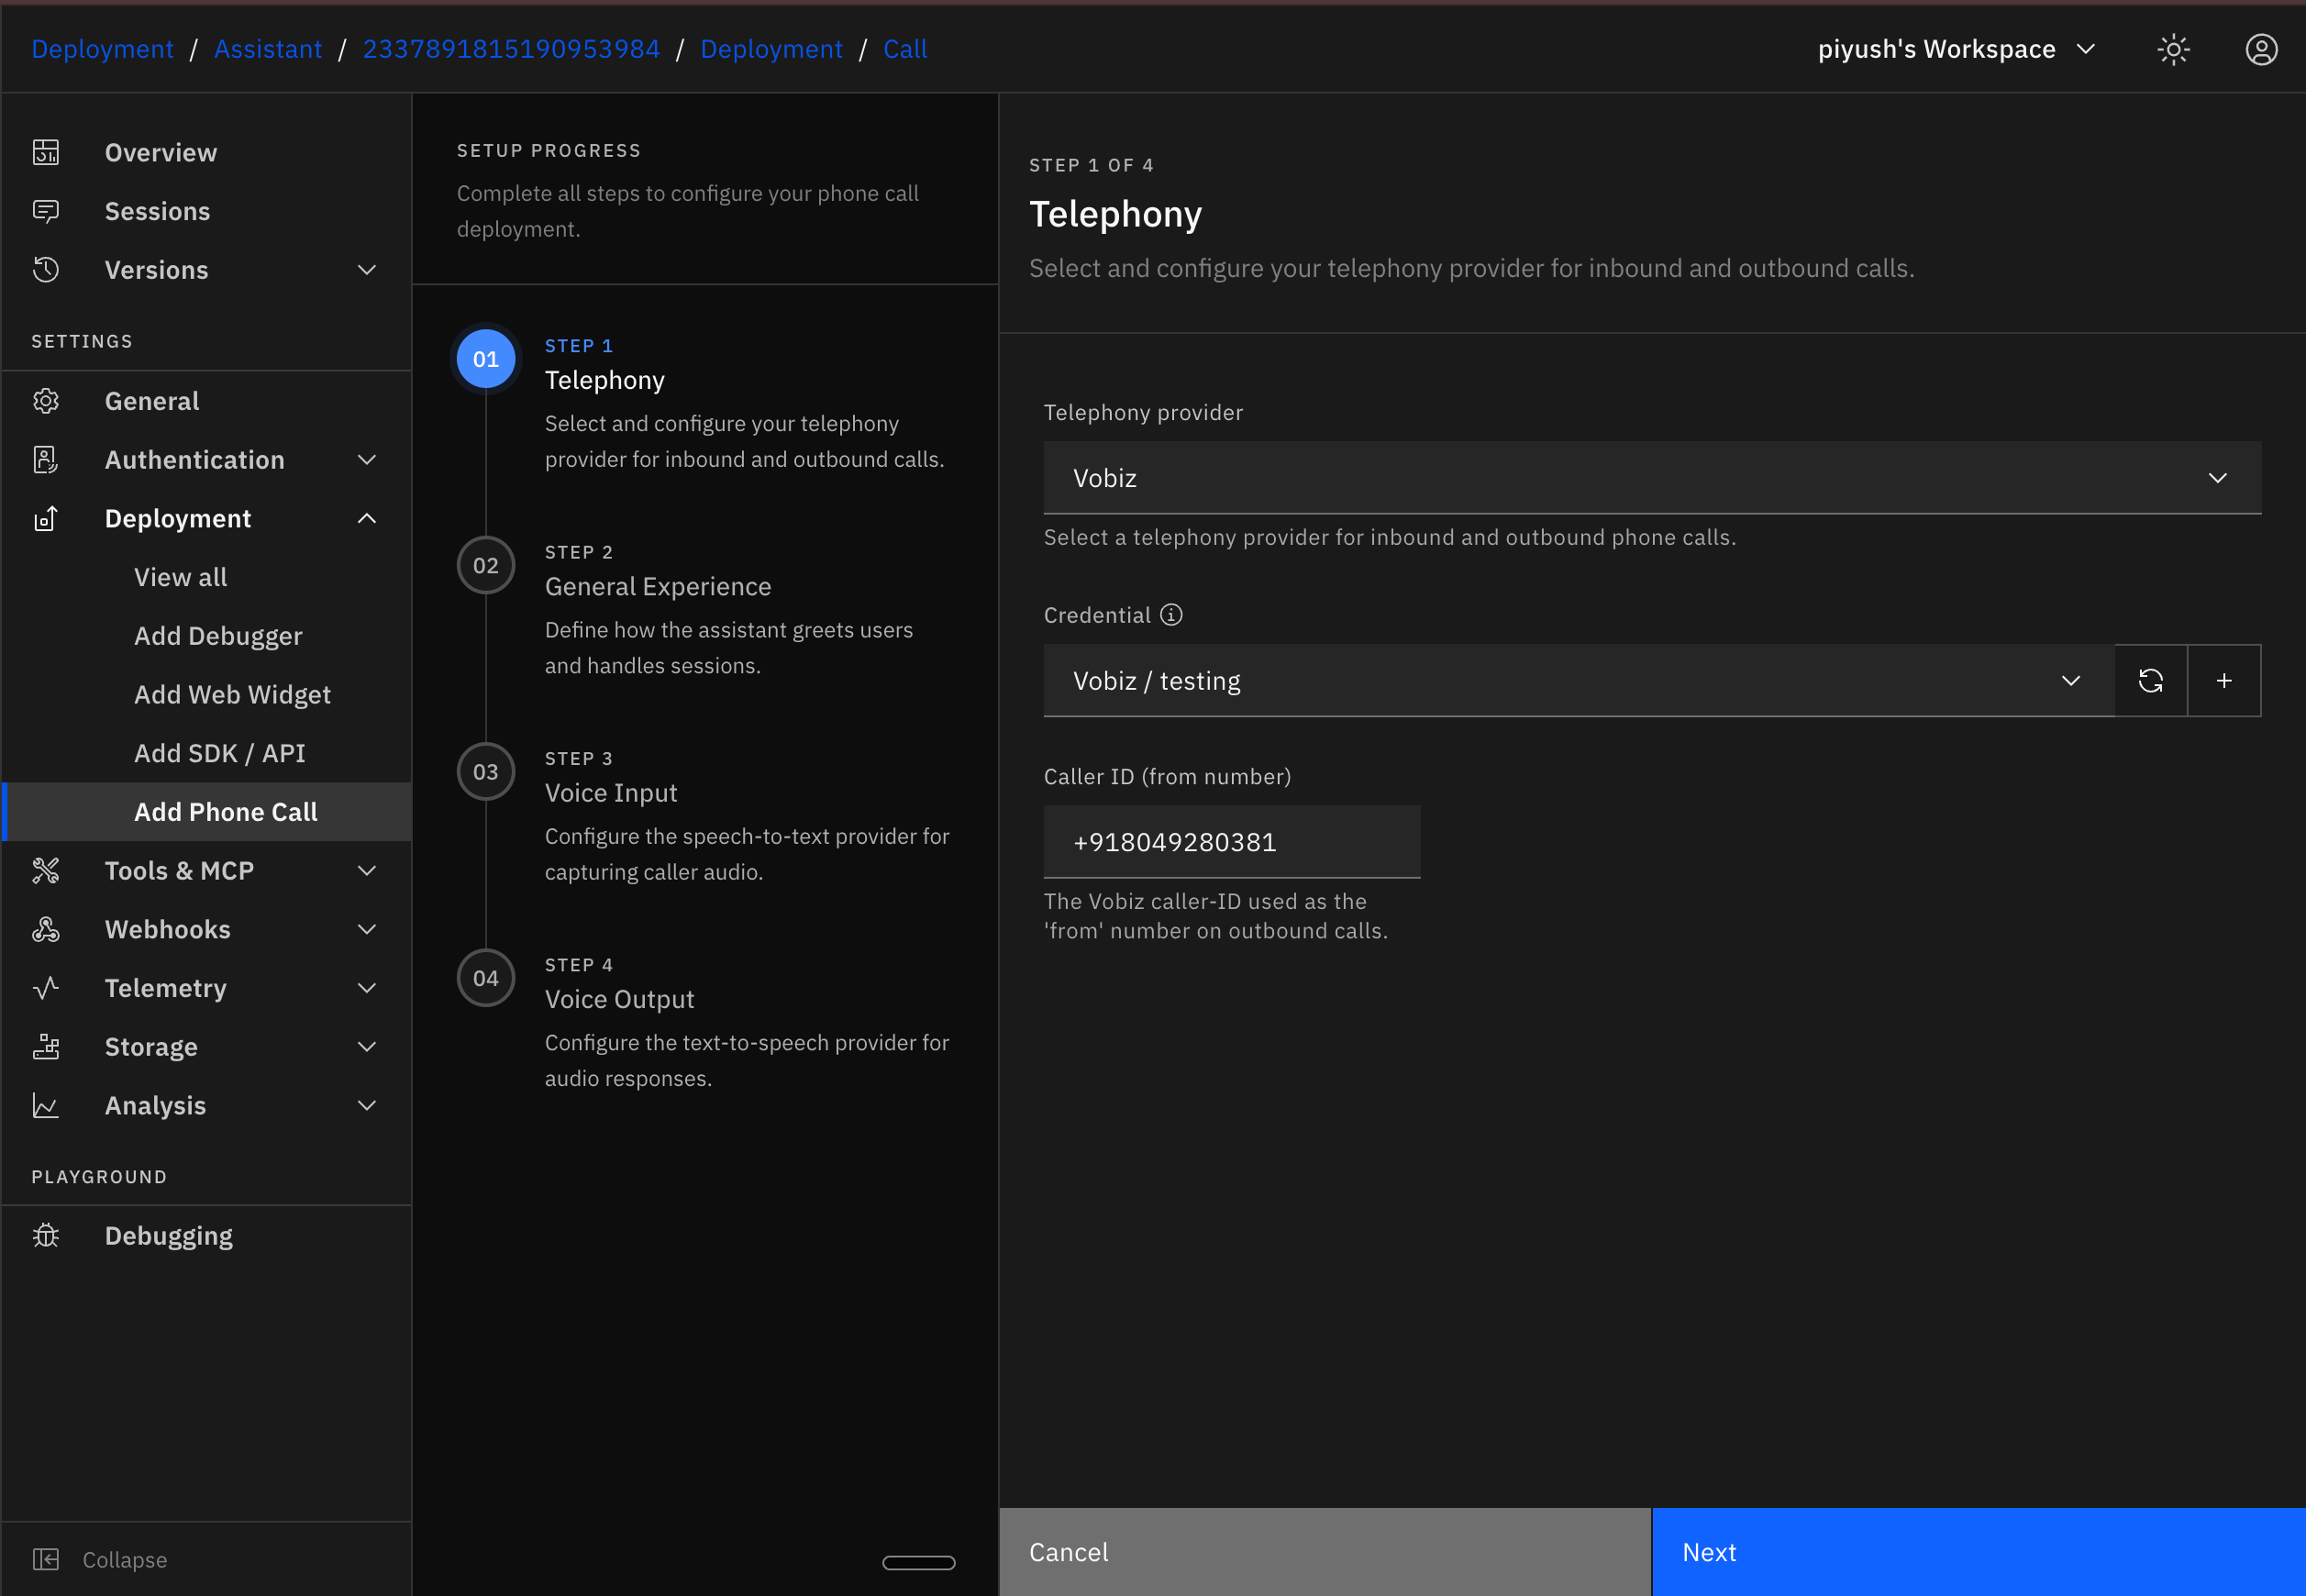
Task: Select step 03 circle marker
Action: pos(486,772)
